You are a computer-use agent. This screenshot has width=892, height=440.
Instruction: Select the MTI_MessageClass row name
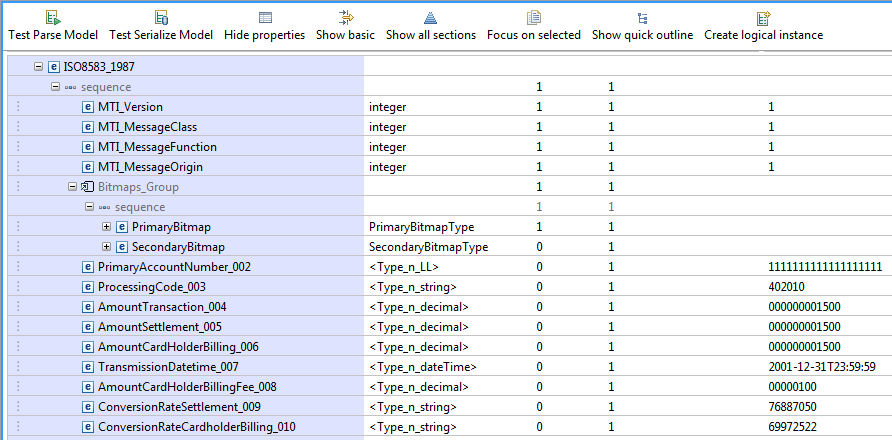pyautogui.click(x=147, y=127)
